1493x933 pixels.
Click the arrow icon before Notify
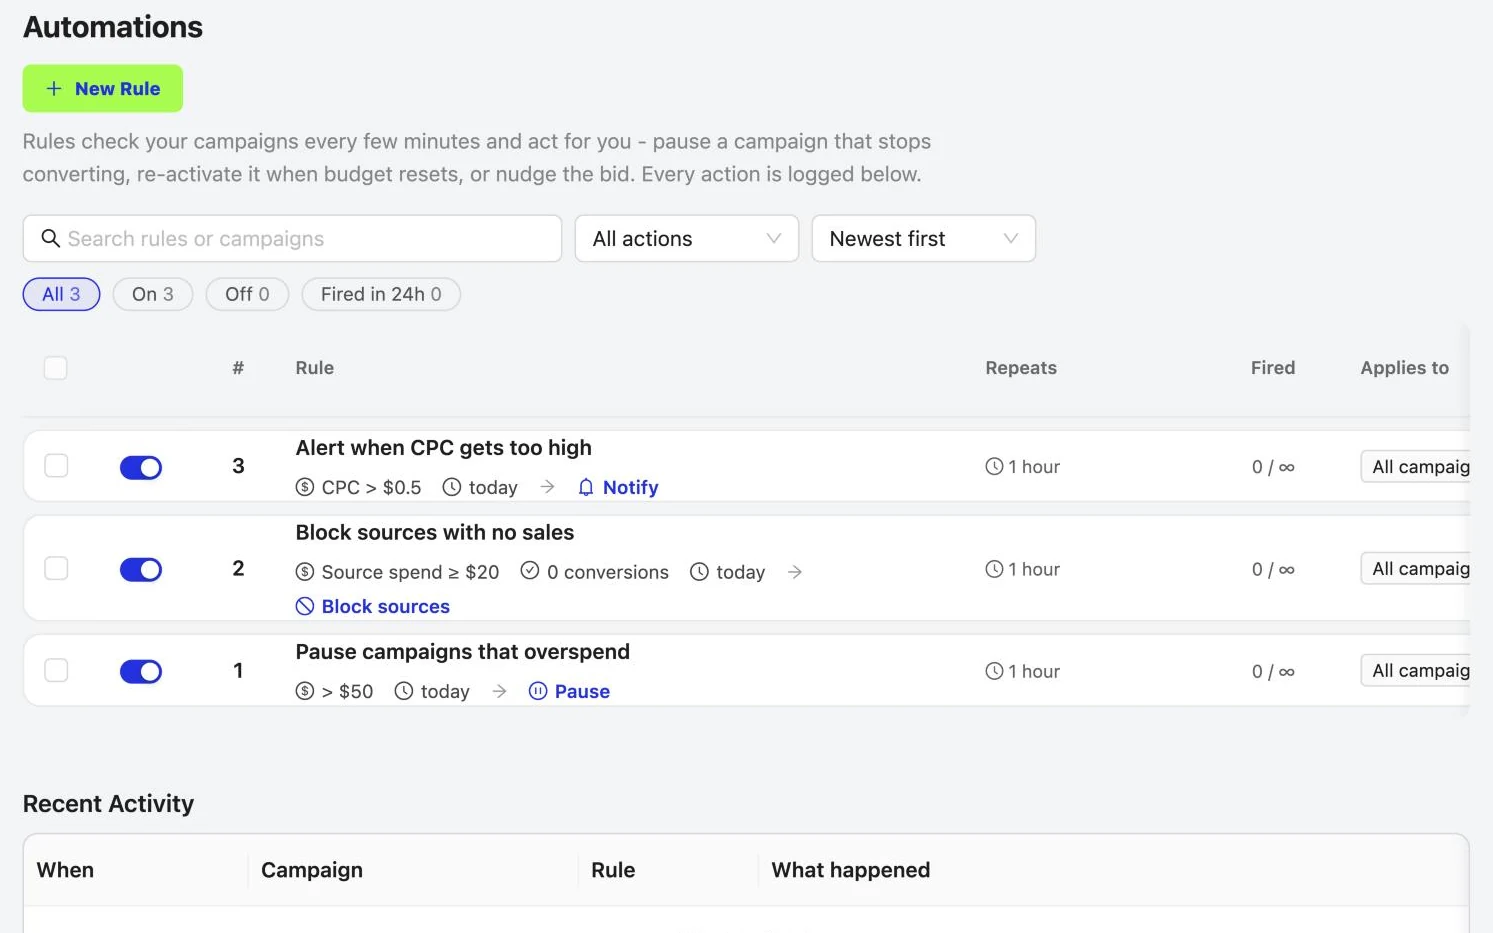tap(547, 487)
